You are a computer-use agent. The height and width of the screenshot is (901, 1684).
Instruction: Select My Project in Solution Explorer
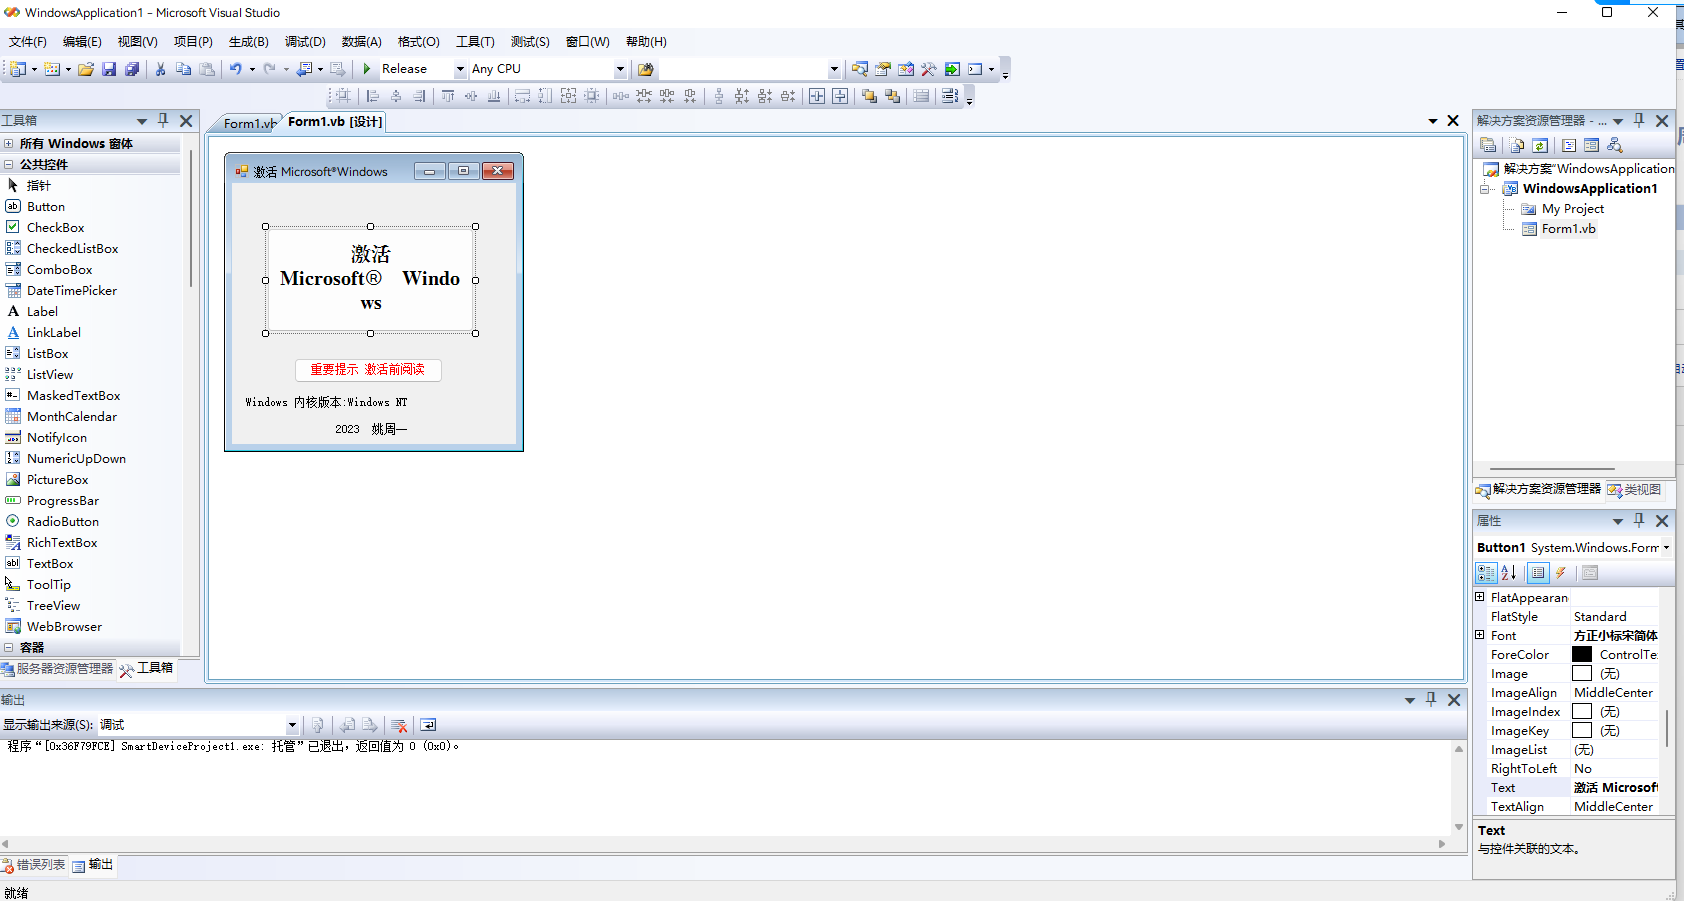pyautogui.click(x=1573, y=209)
